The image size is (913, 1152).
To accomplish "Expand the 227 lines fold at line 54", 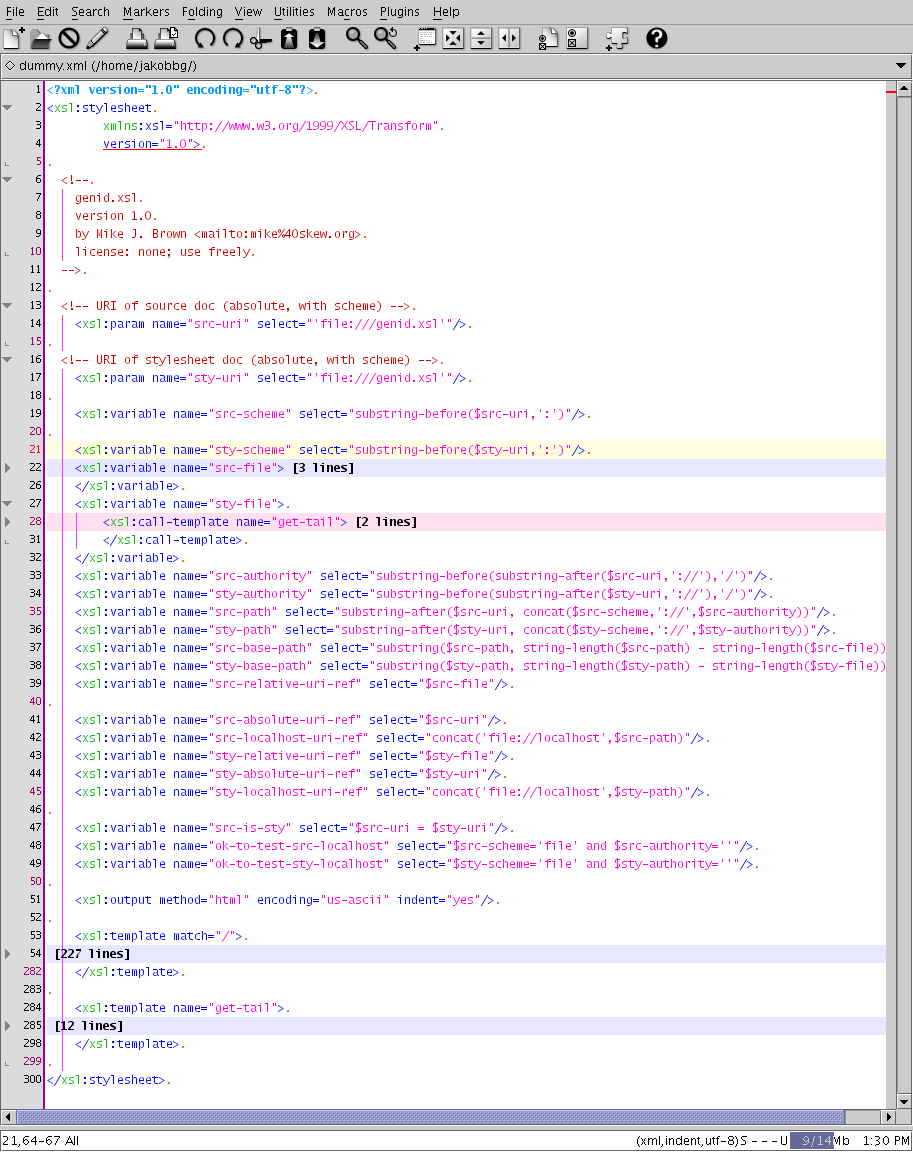I will (x=7, y=954).
